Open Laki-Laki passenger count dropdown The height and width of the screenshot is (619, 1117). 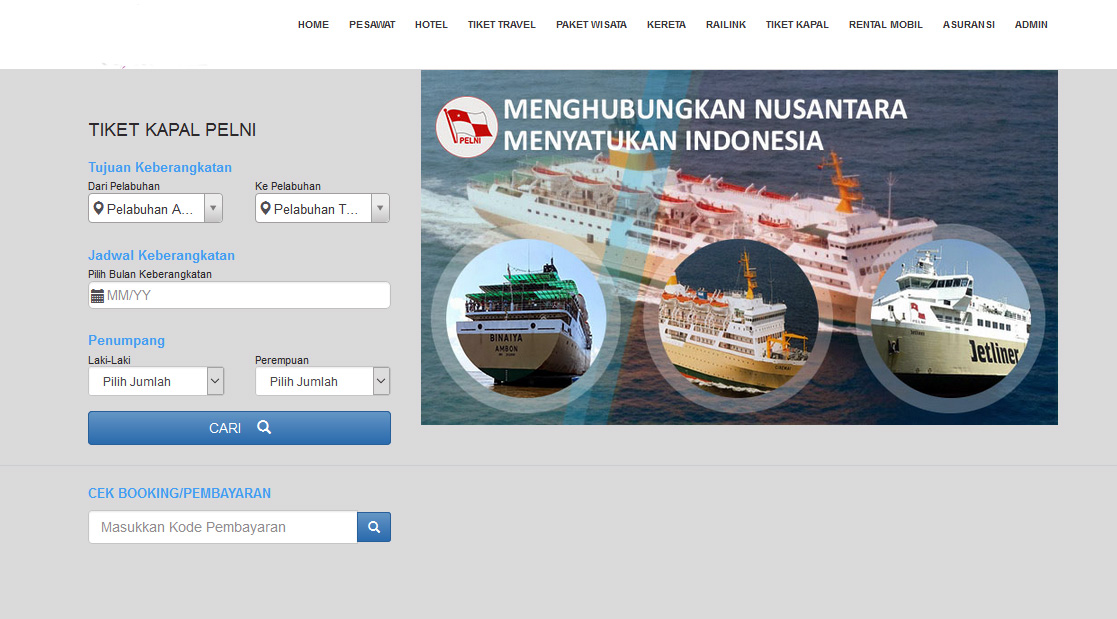tap(156, 381)
